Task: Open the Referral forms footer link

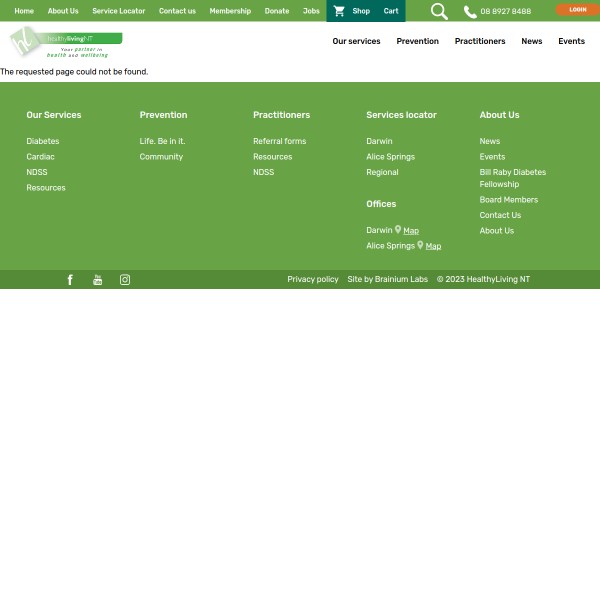Action: tap(279, 141)
